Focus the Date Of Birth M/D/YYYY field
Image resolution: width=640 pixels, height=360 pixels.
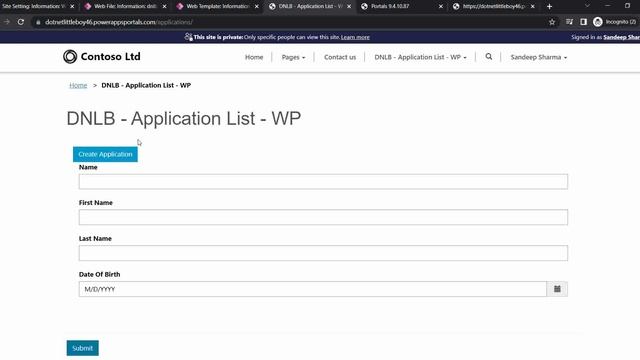313,289
